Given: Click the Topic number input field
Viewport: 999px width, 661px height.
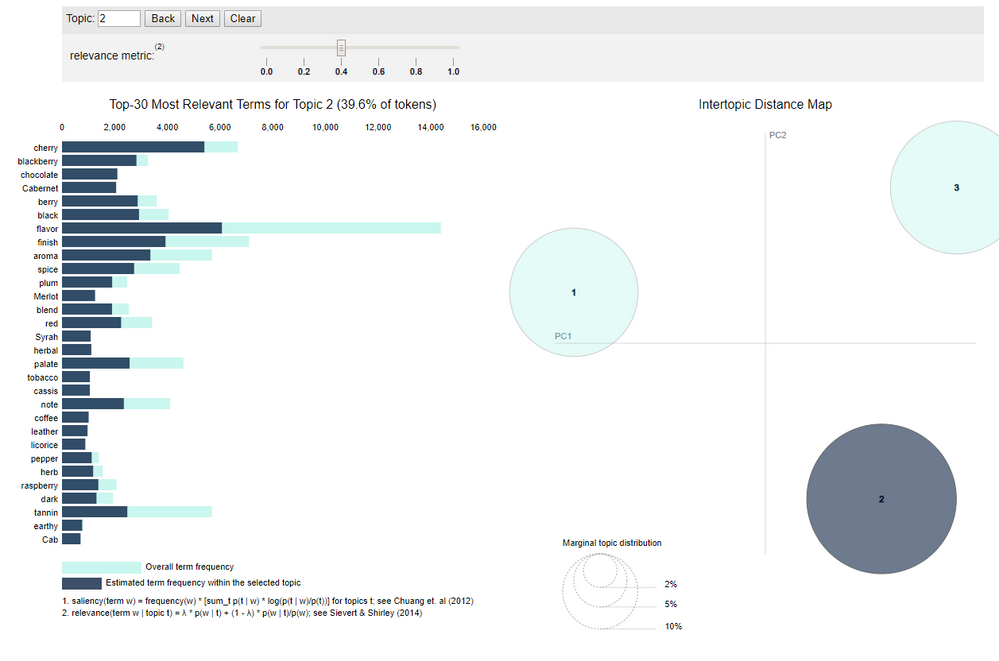Looking at the screenshot, I should (119, 18).
